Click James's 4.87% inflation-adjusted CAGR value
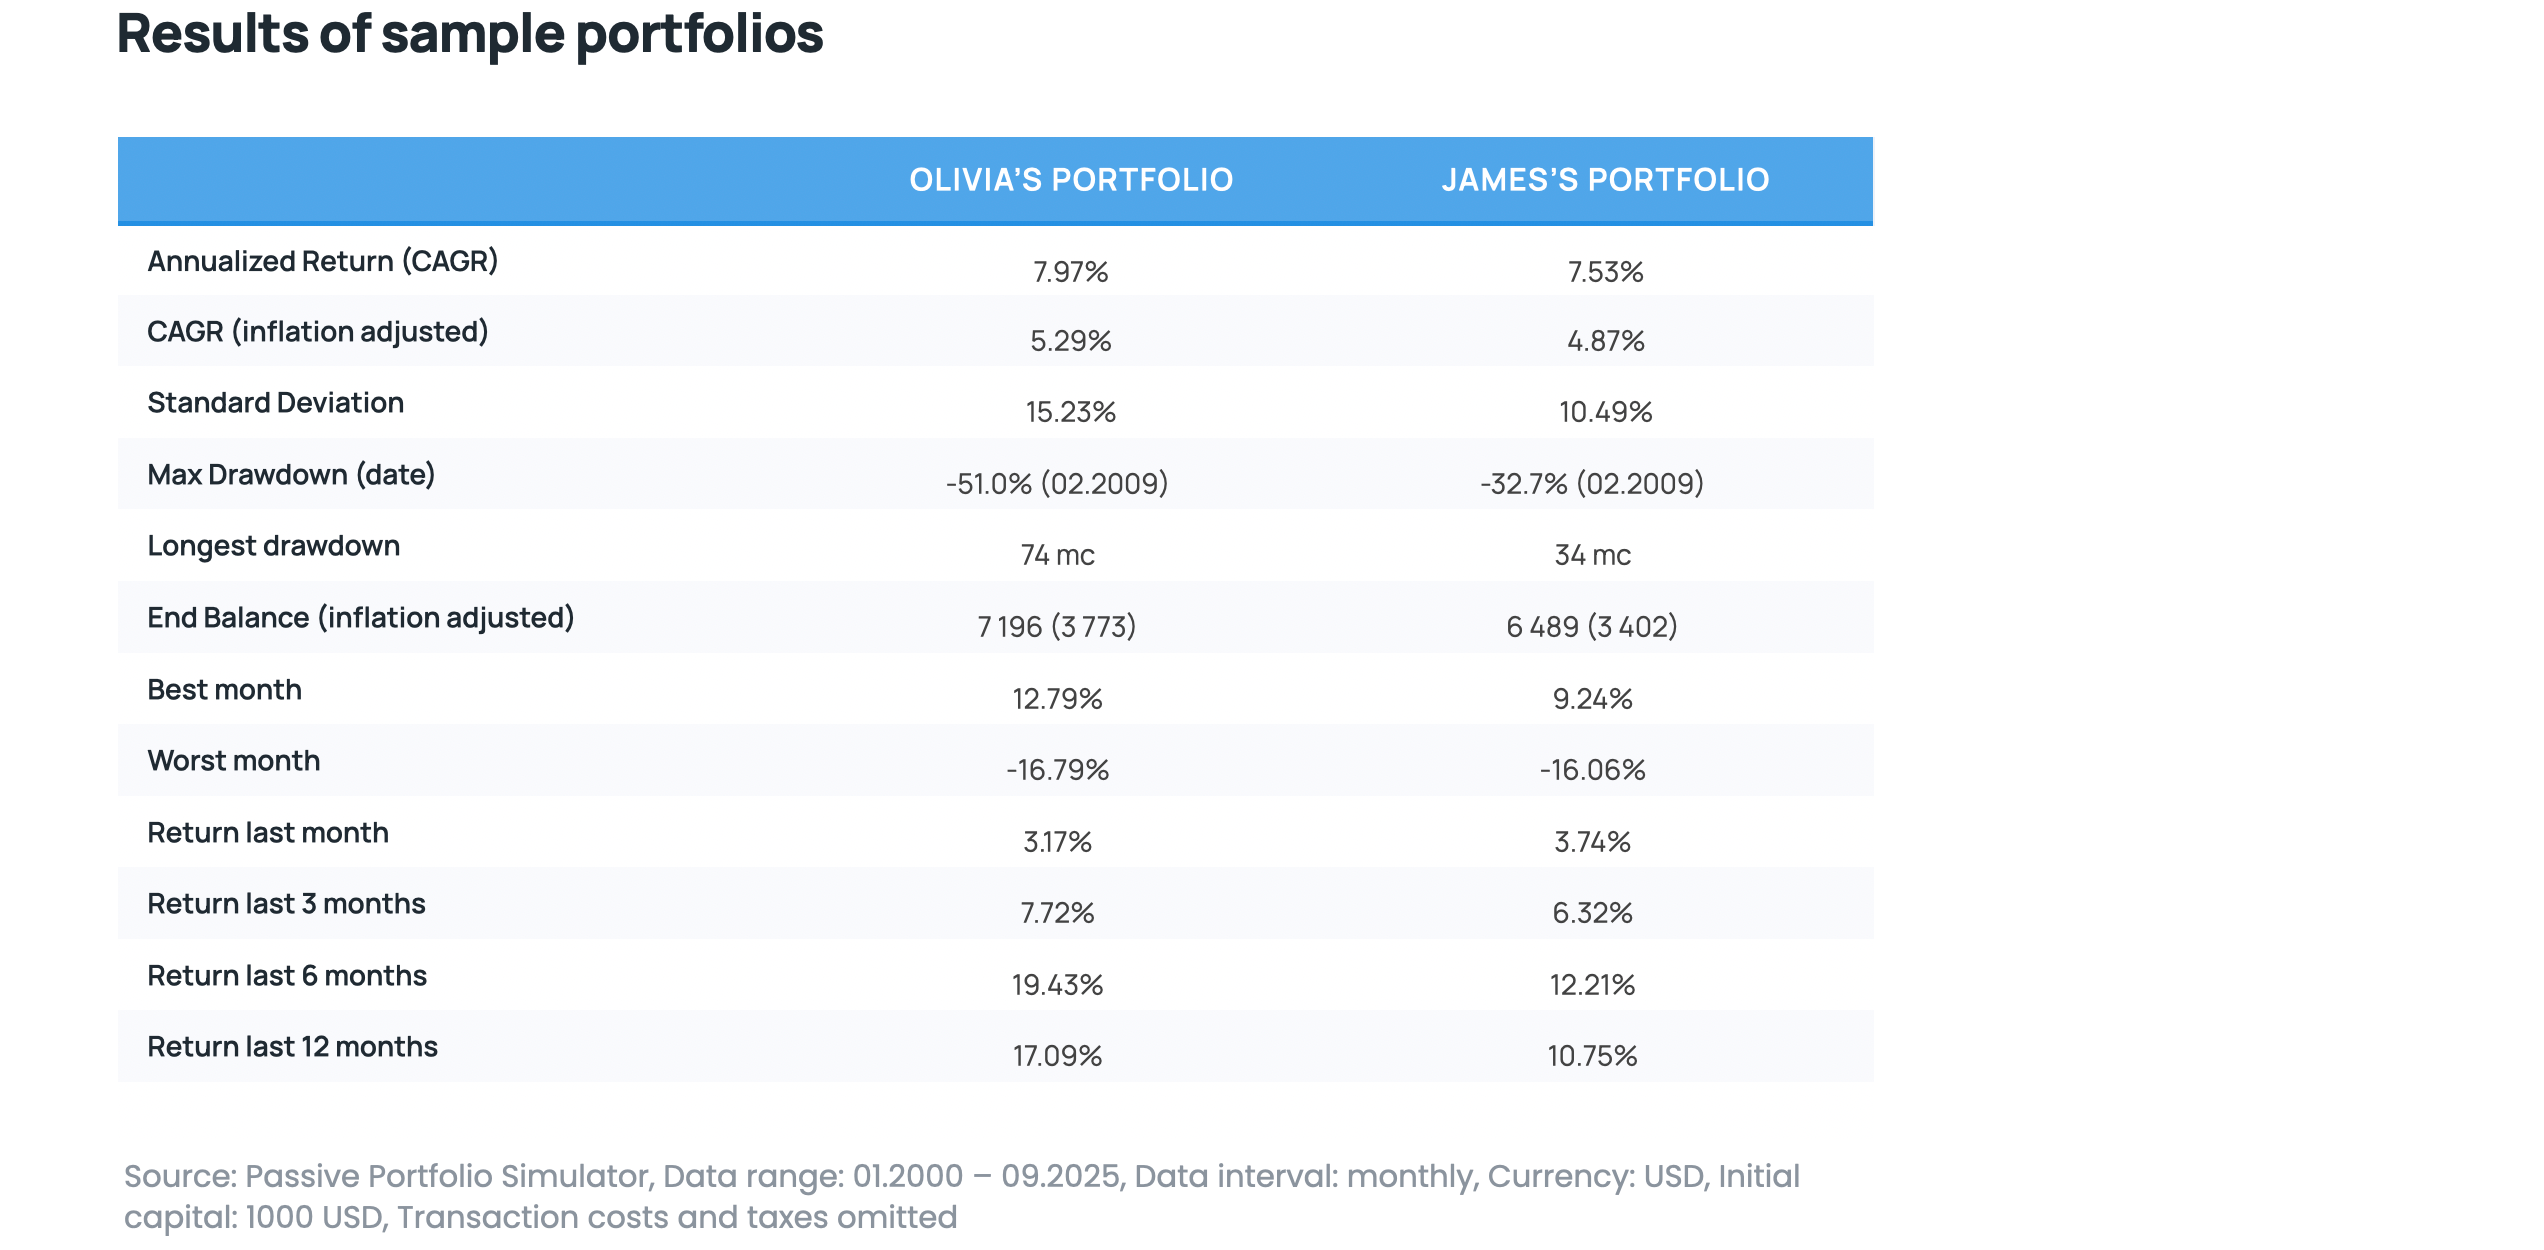The height and width of the screenshot is (1250, 2544). pyautogui.click(x=1605, y=341)
